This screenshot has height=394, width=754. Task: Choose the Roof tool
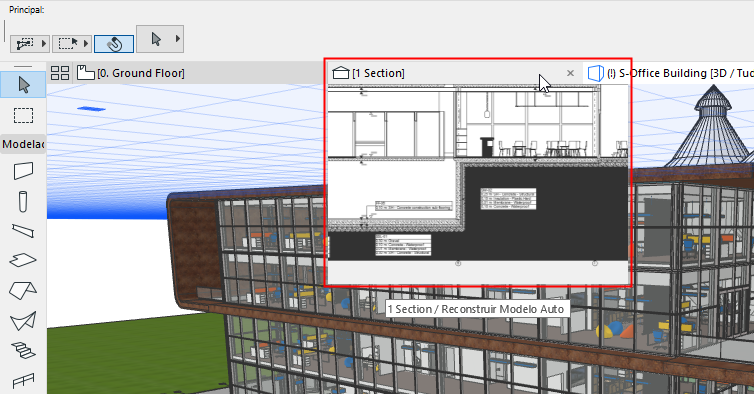coord(23,290)
